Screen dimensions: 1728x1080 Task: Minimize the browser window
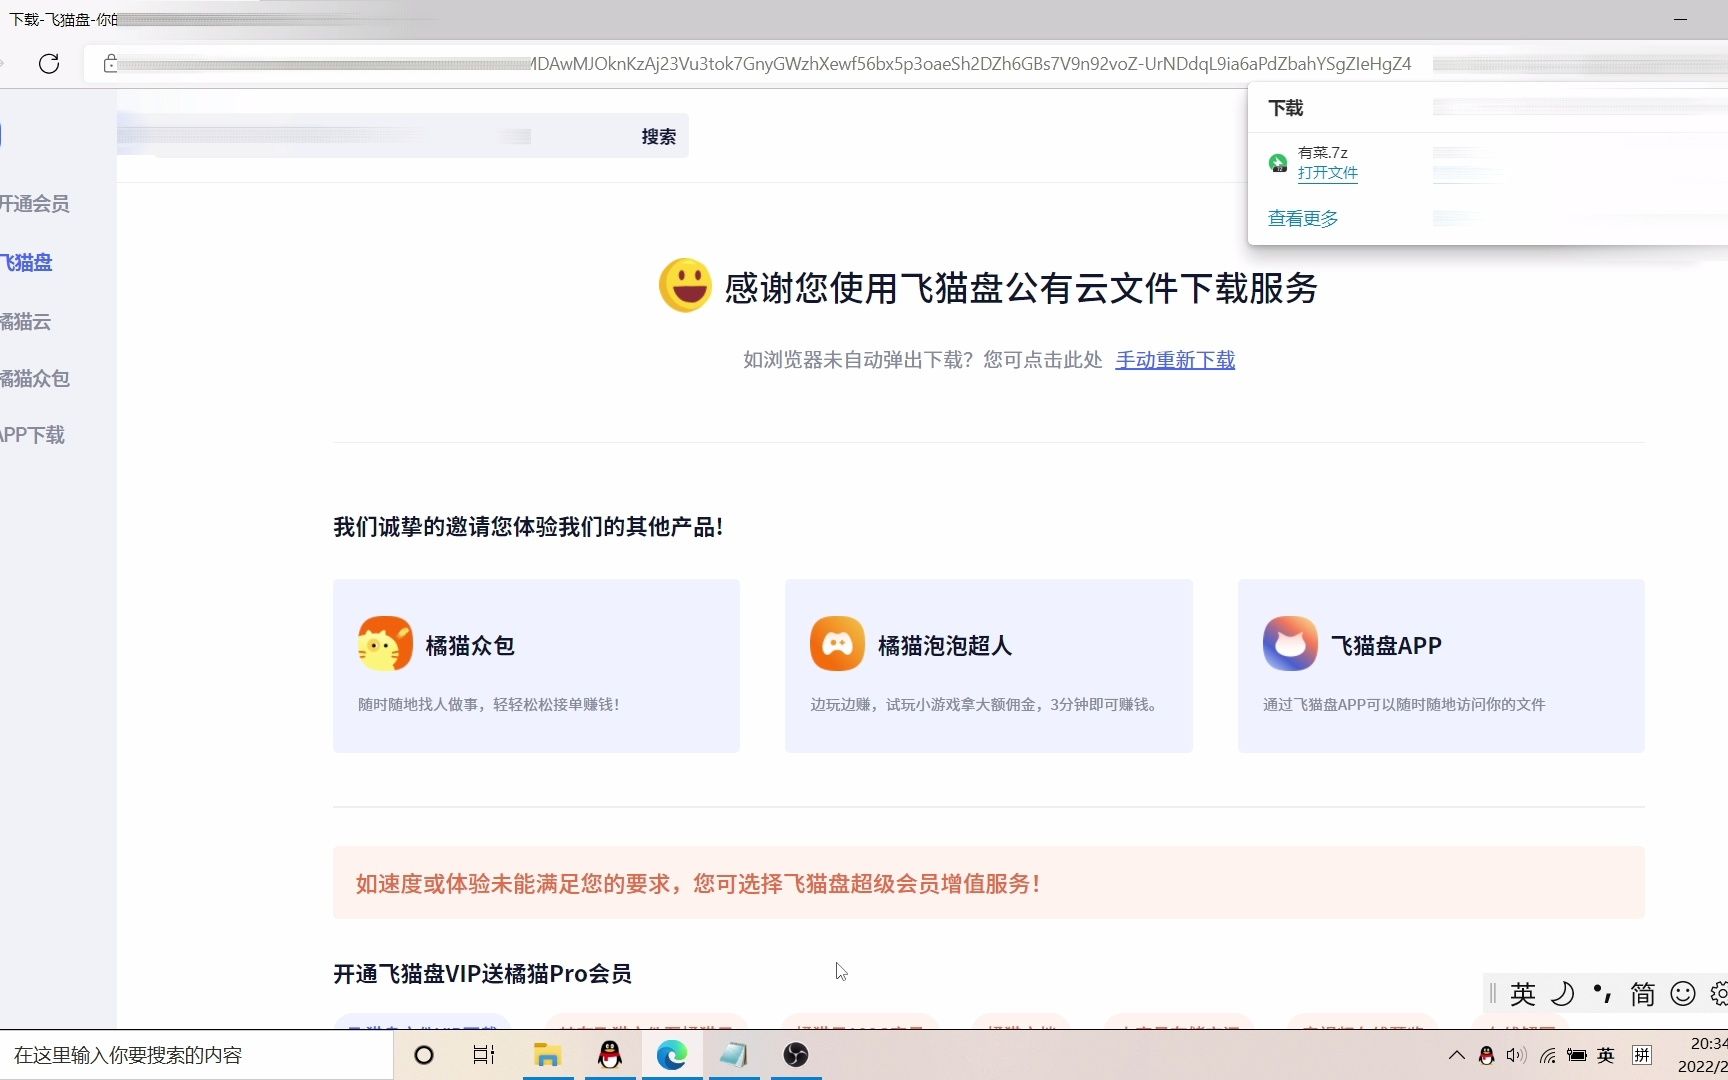pos(1681,19)
